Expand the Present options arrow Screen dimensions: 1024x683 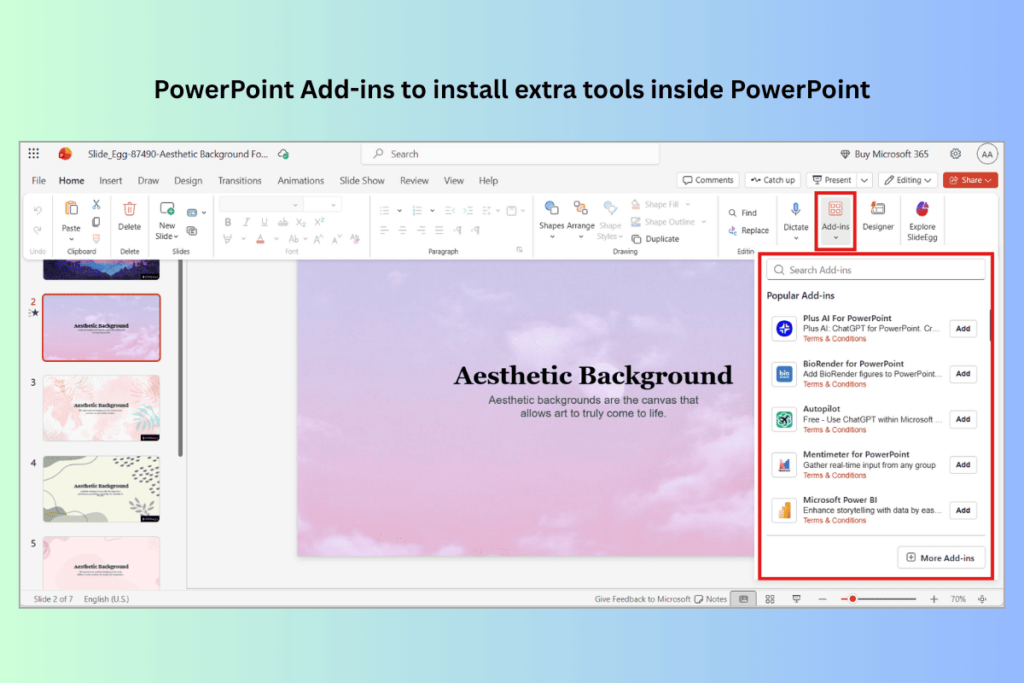pos(865,180)
